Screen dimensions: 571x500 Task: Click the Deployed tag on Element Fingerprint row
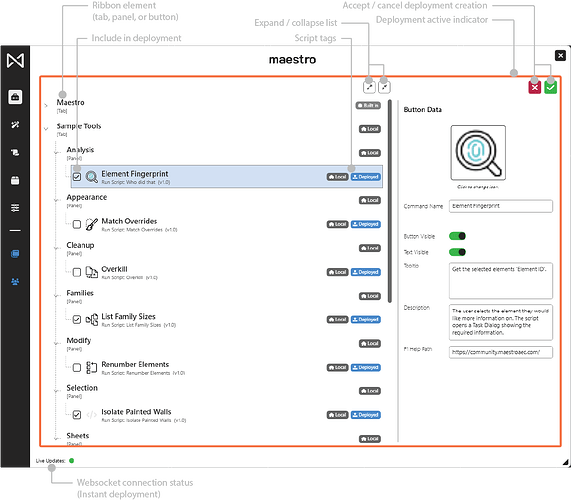(366, 177)
